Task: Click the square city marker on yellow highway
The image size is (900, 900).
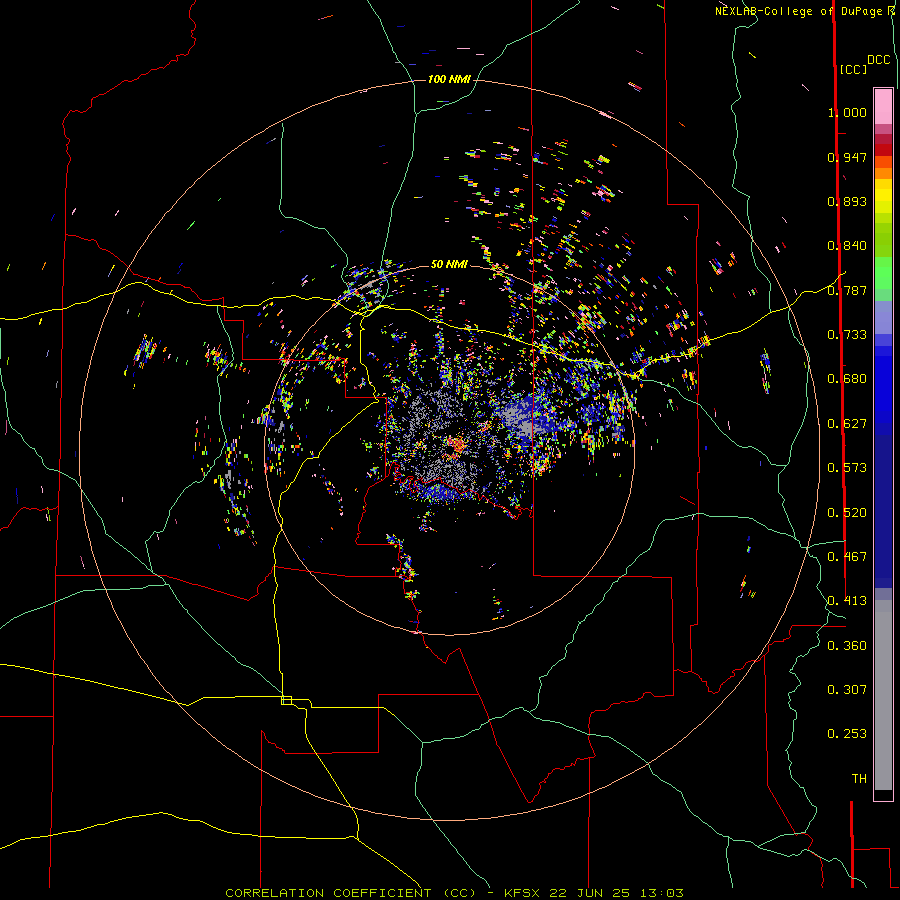Action: 286,700
